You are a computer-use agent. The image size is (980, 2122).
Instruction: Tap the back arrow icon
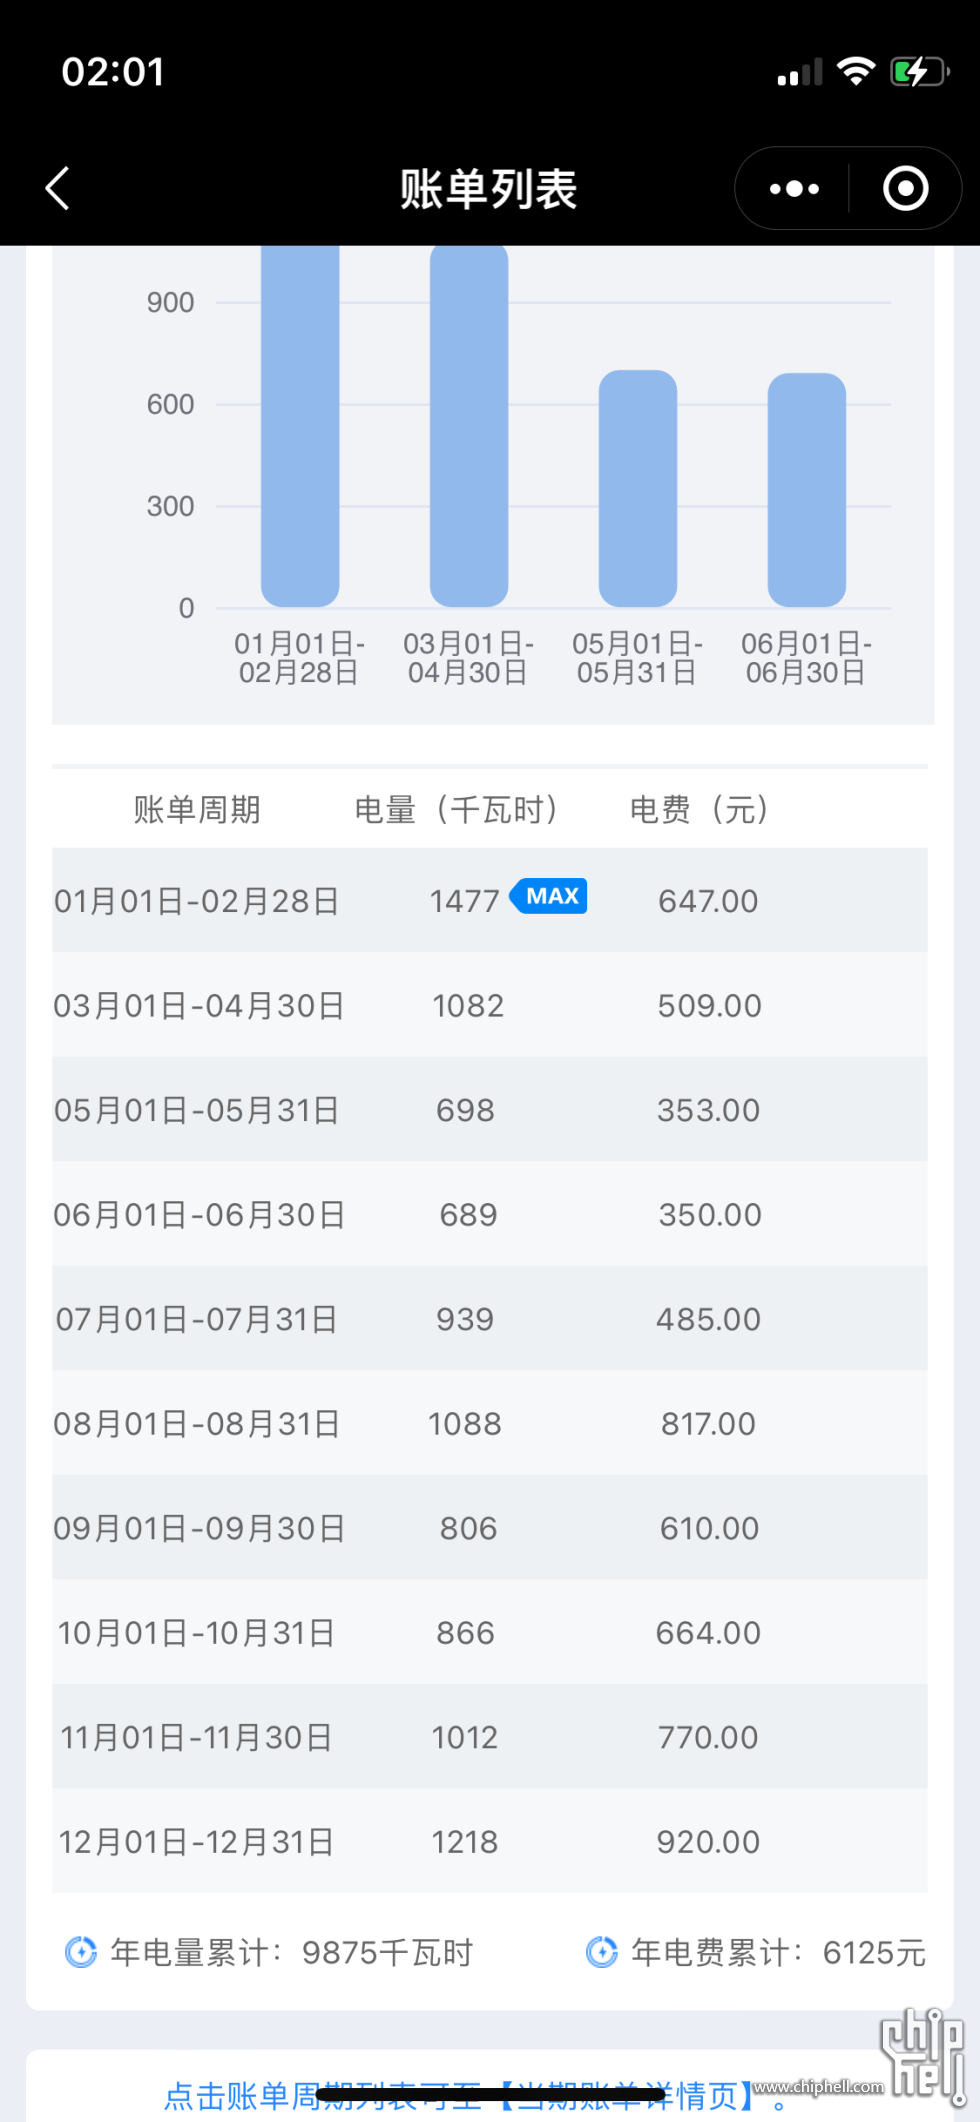[x=58, y=188]
